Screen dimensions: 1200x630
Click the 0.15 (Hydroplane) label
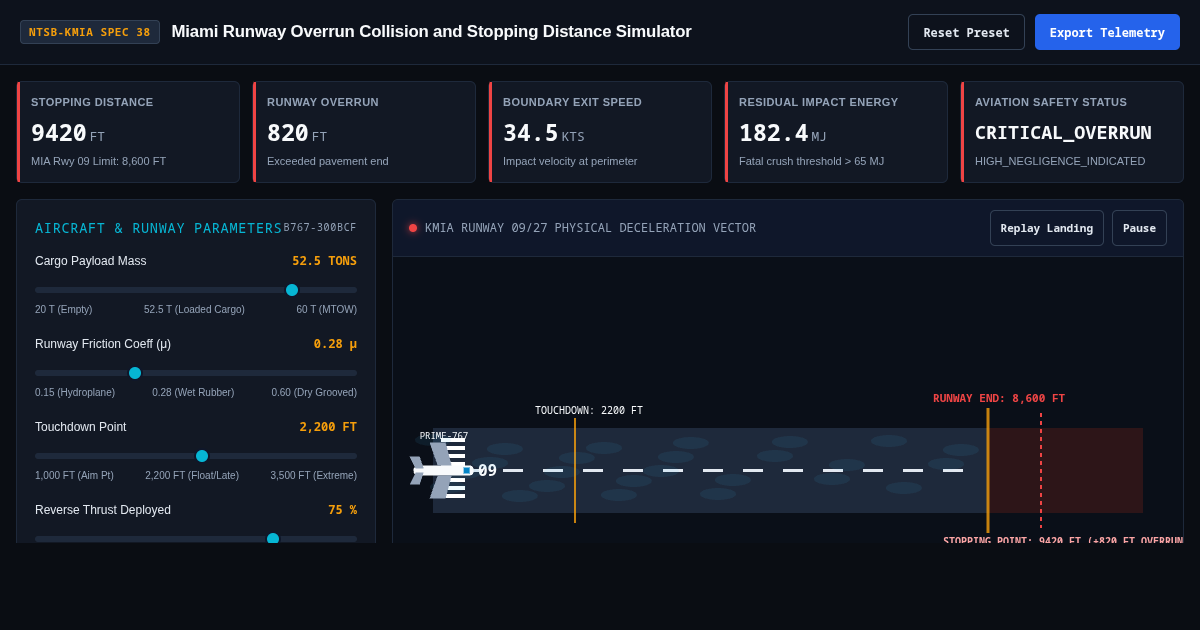(75, 393)
